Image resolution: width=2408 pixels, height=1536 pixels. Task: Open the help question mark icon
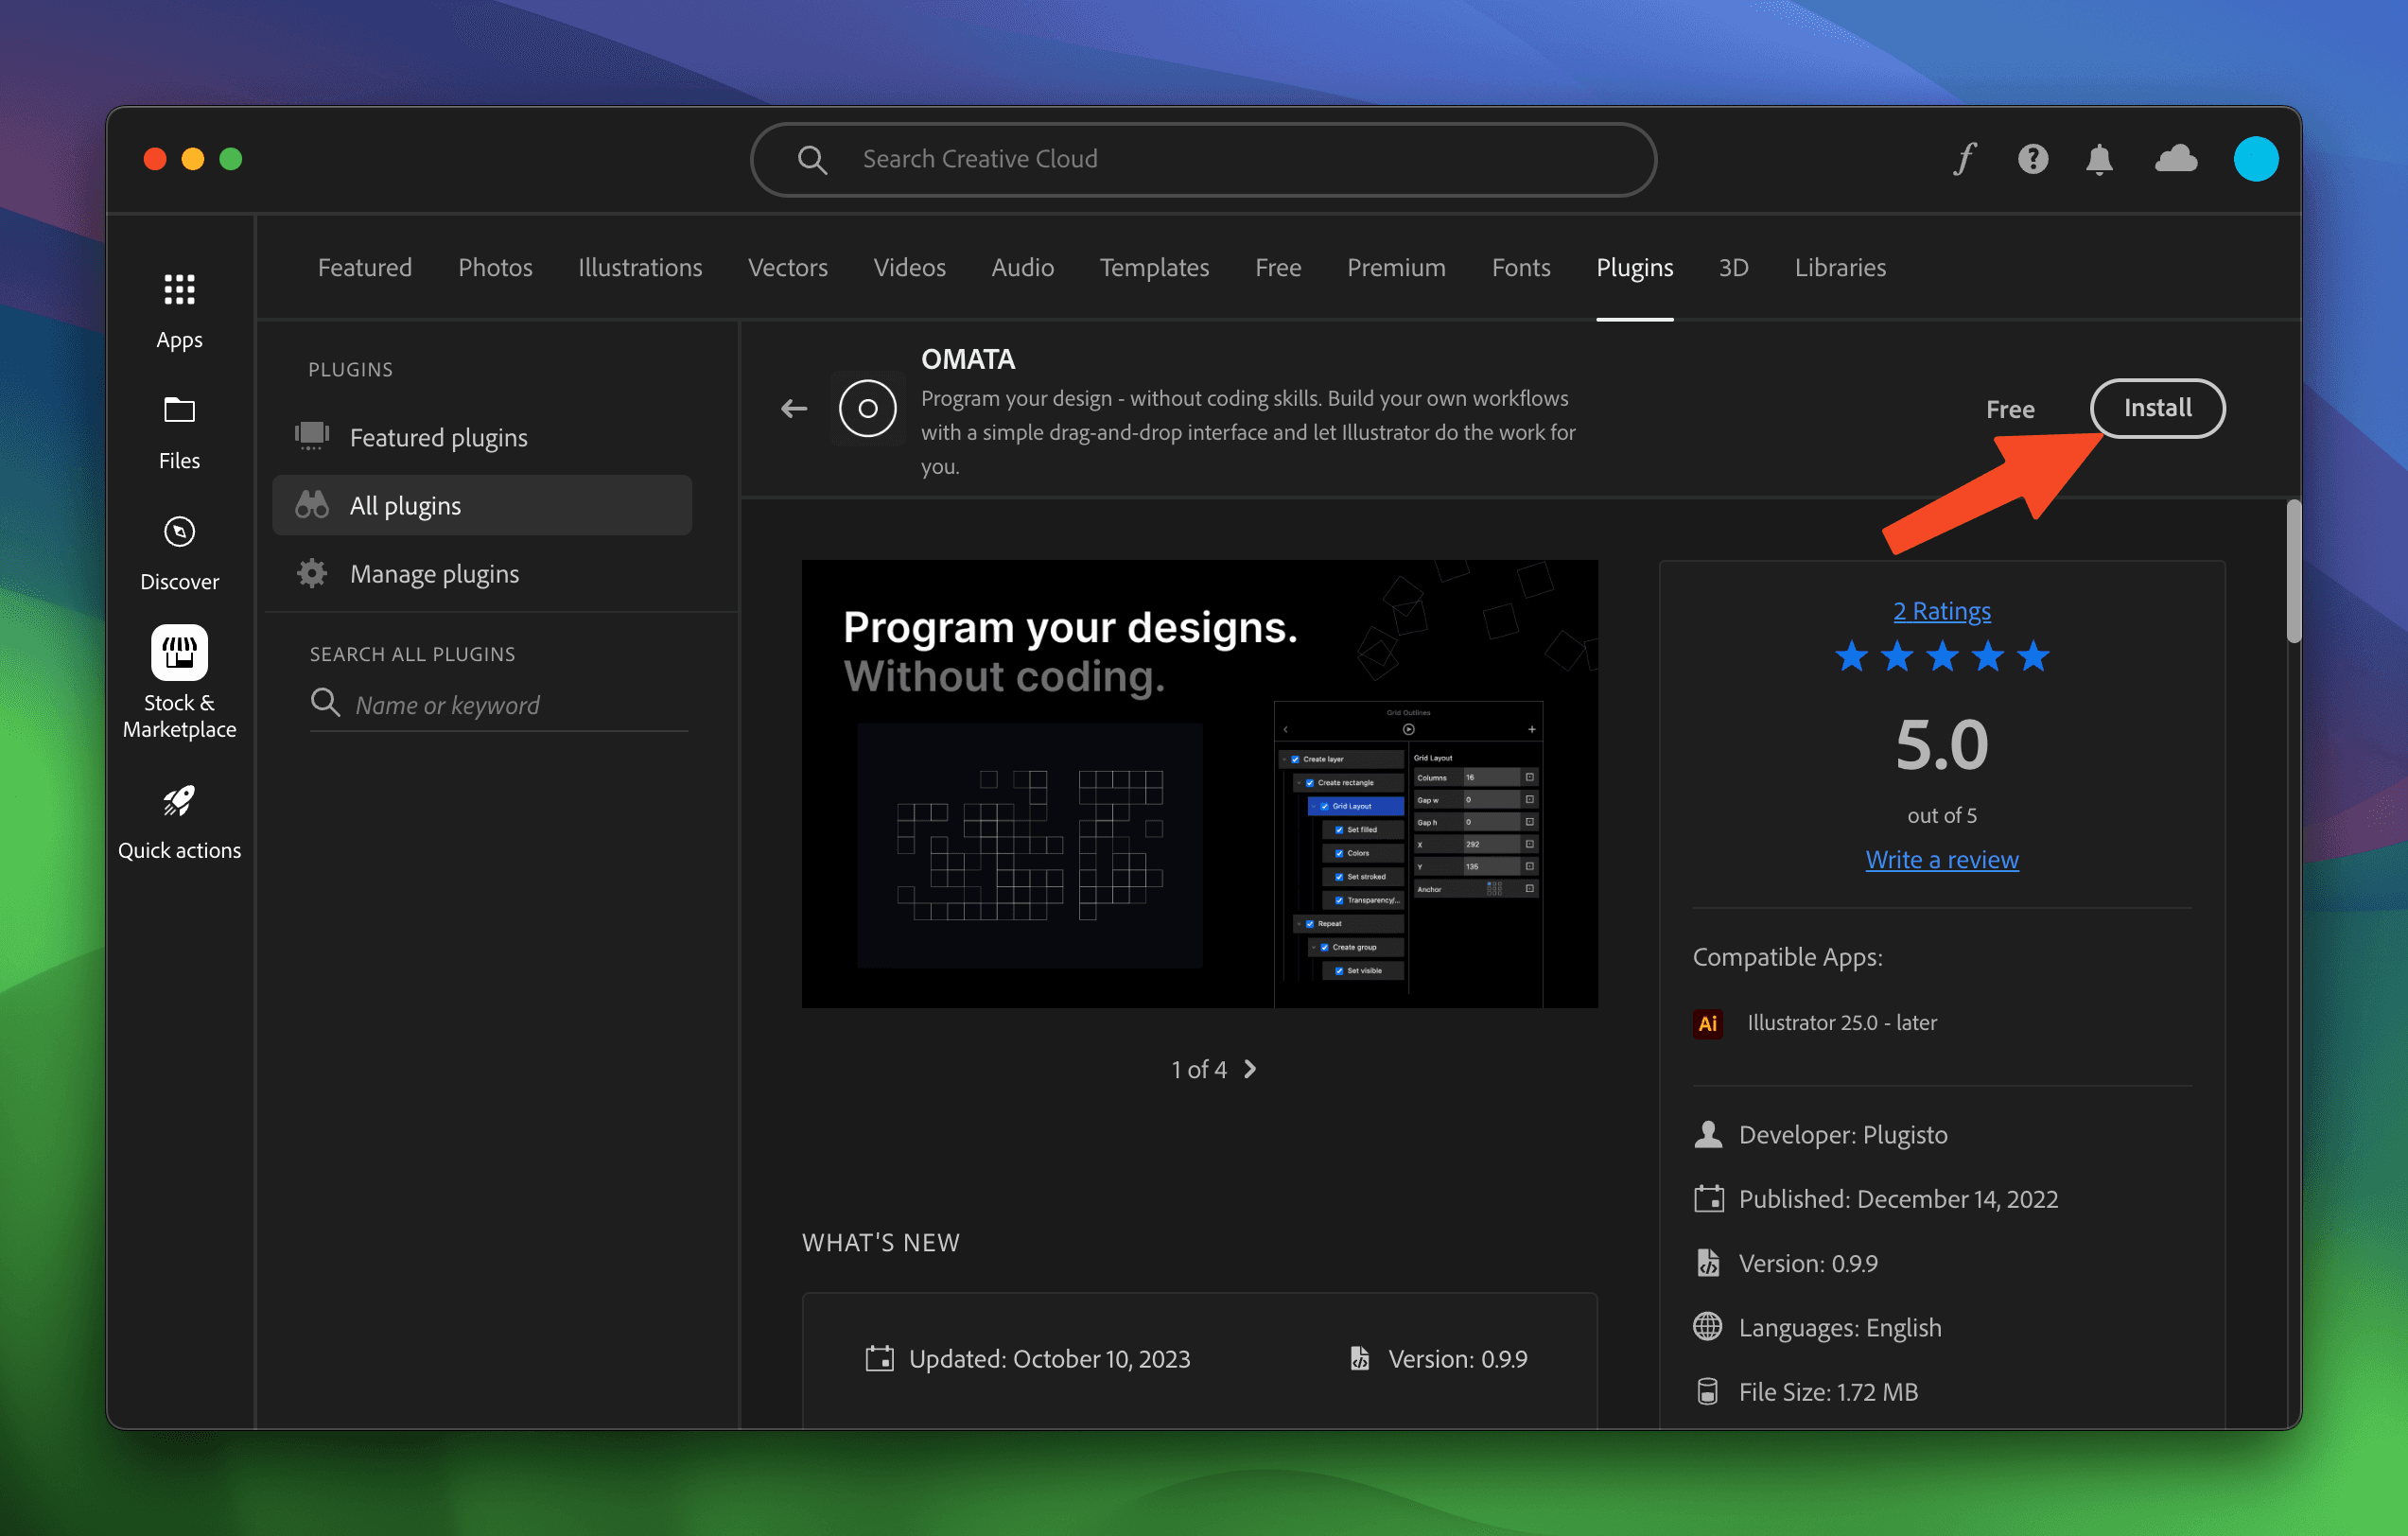[2032, 159]
